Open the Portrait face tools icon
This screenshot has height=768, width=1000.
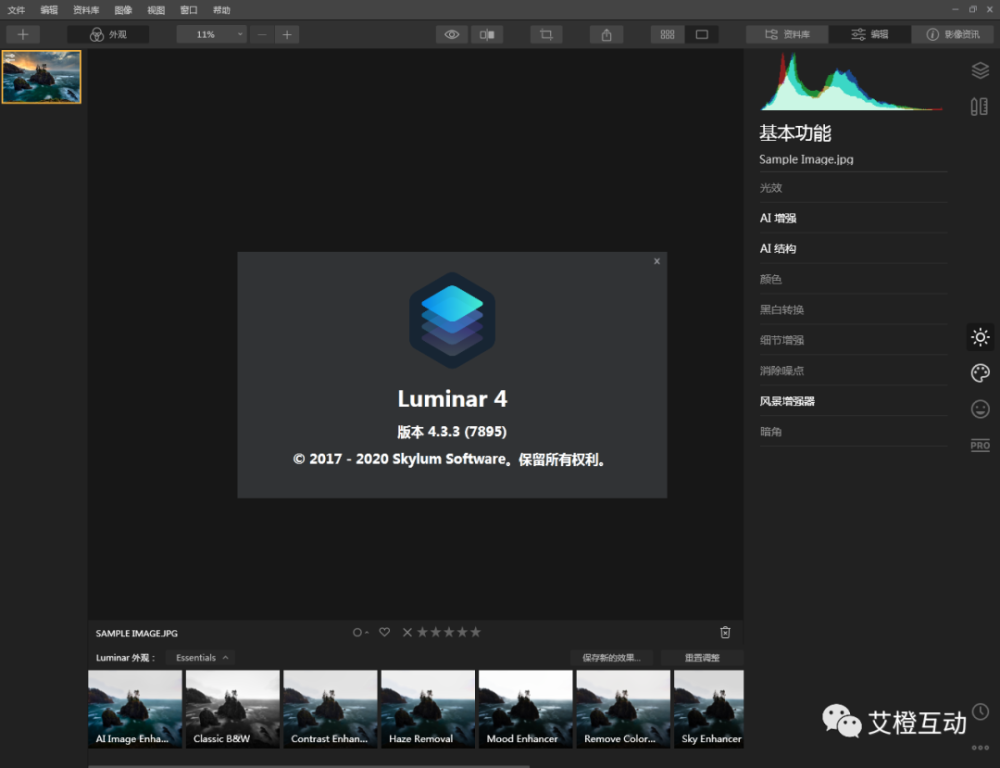(x=980, y=409)
